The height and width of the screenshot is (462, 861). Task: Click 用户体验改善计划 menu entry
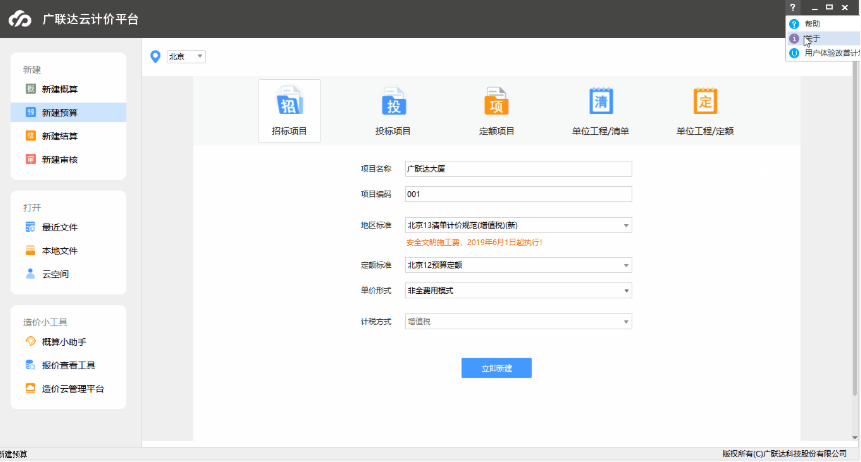click(830, 53)
